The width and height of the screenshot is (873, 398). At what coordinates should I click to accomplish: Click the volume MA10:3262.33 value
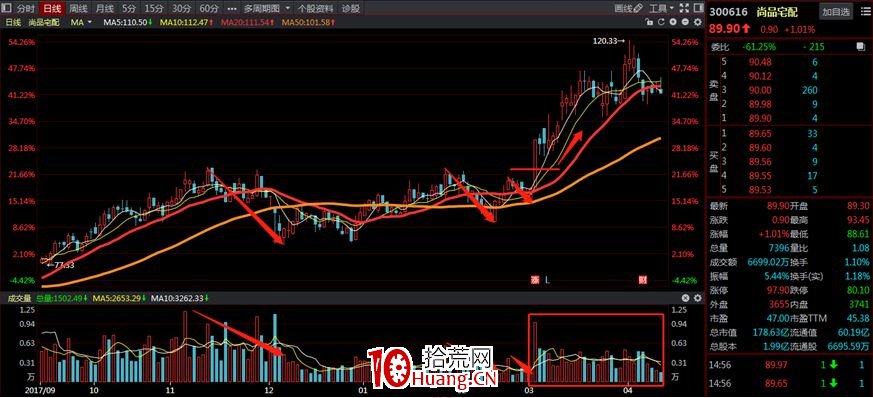coord(180,299)
